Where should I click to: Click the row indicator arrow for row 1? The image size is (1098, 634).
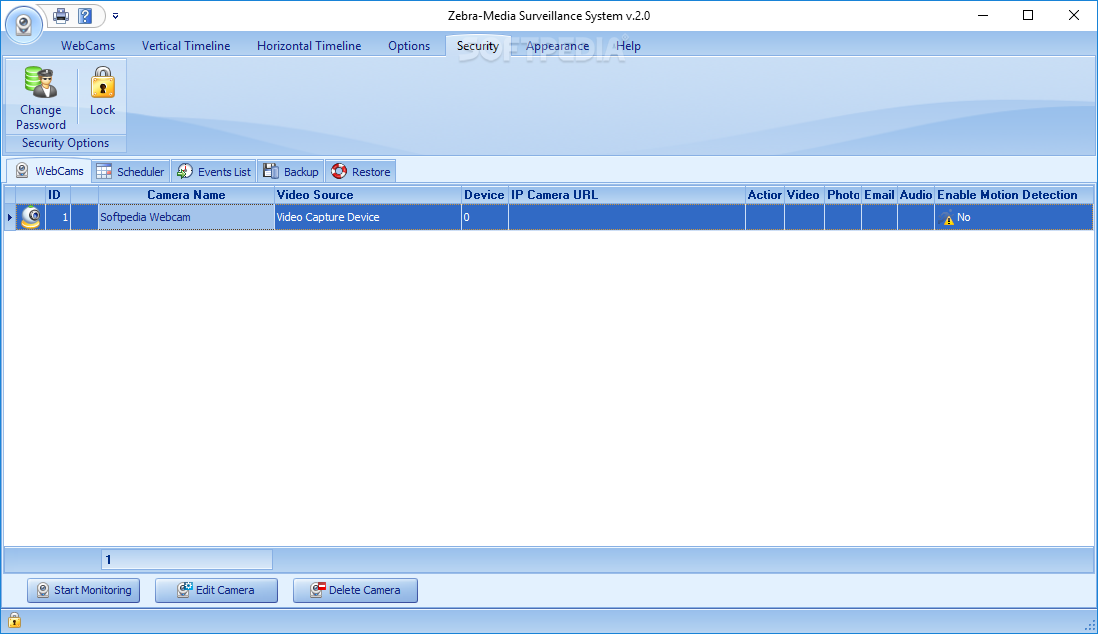(x=9, y=217)
